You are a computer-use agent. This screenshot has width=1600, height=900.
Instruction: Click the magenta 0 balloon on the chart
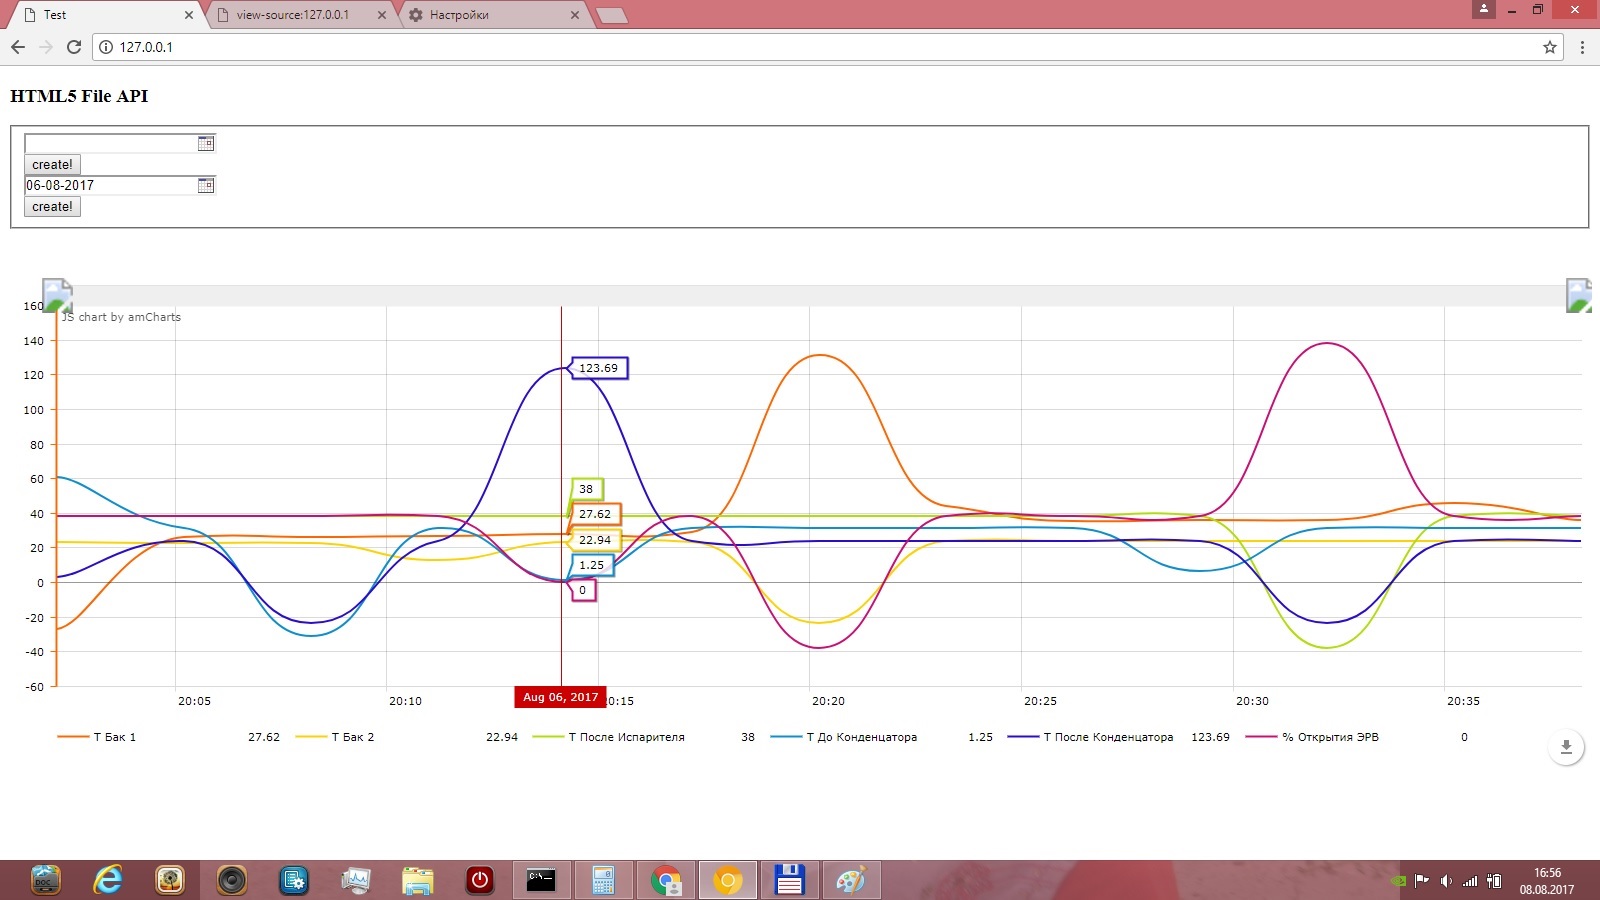[583, 590]
